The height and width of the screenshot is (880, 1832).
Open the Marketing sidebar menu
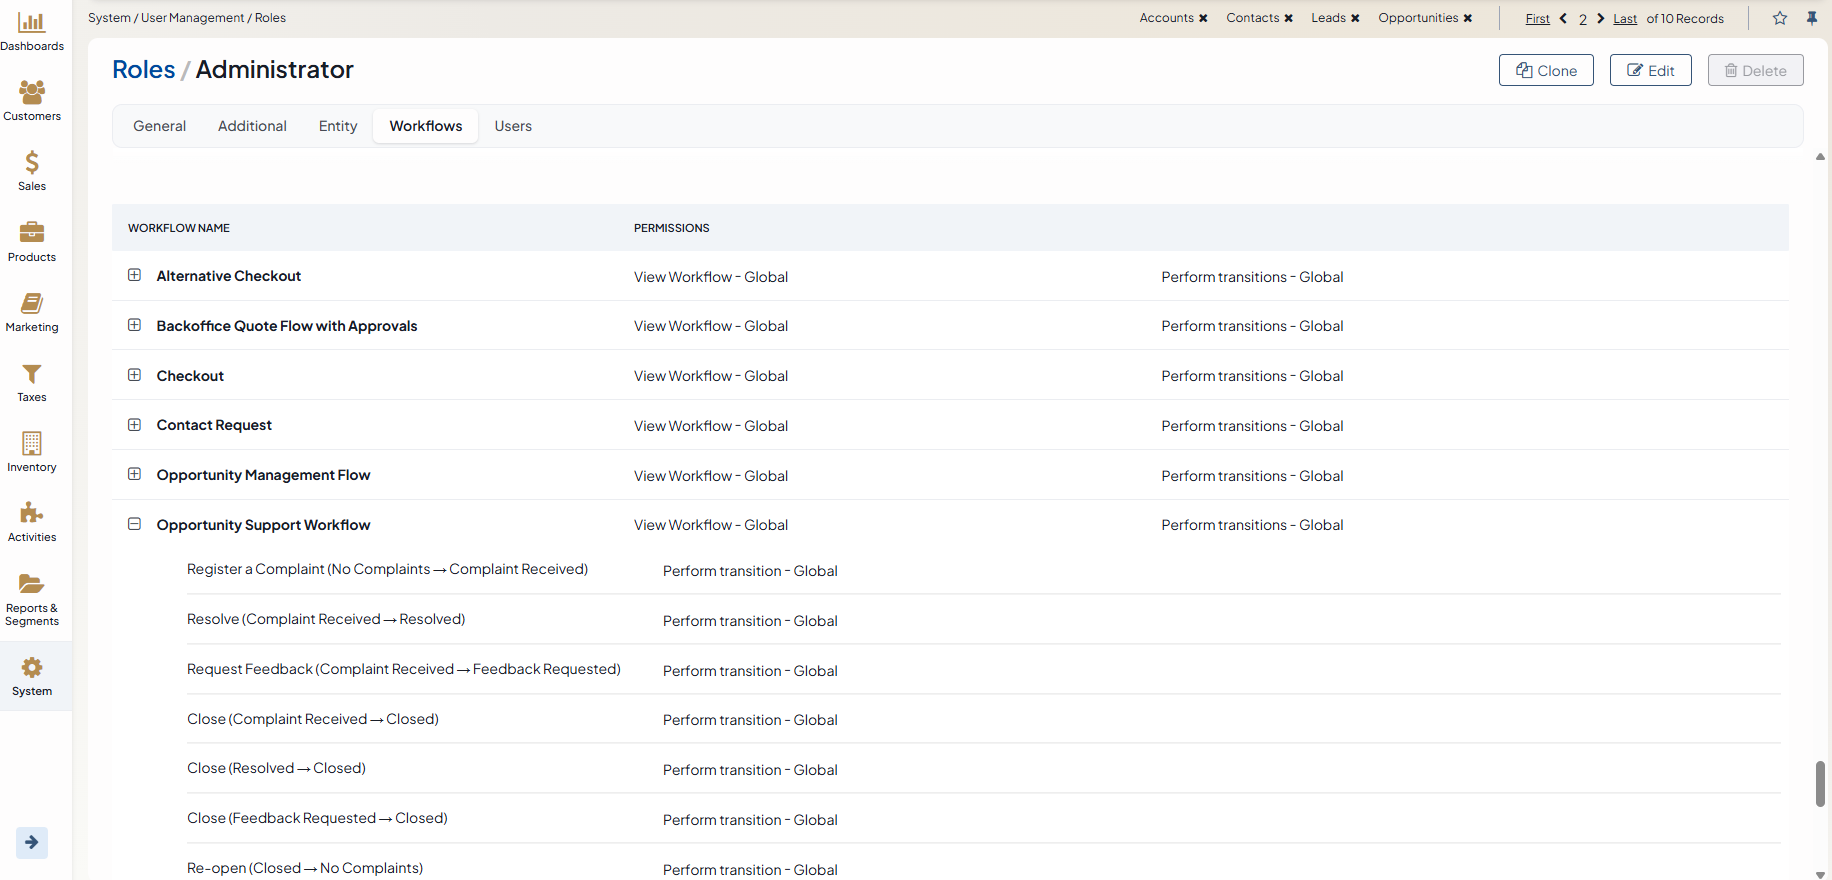[x=32, y=312]
